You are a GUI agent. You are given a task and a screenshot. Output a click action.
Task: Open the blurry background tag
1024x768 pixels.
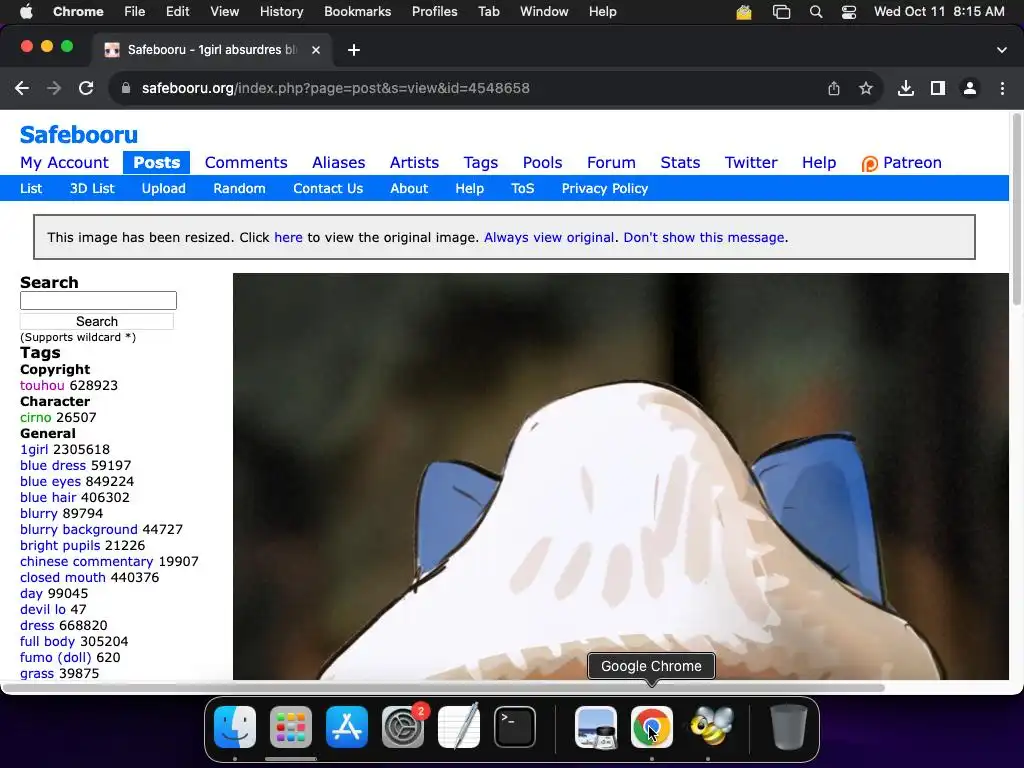click(78, 530)
